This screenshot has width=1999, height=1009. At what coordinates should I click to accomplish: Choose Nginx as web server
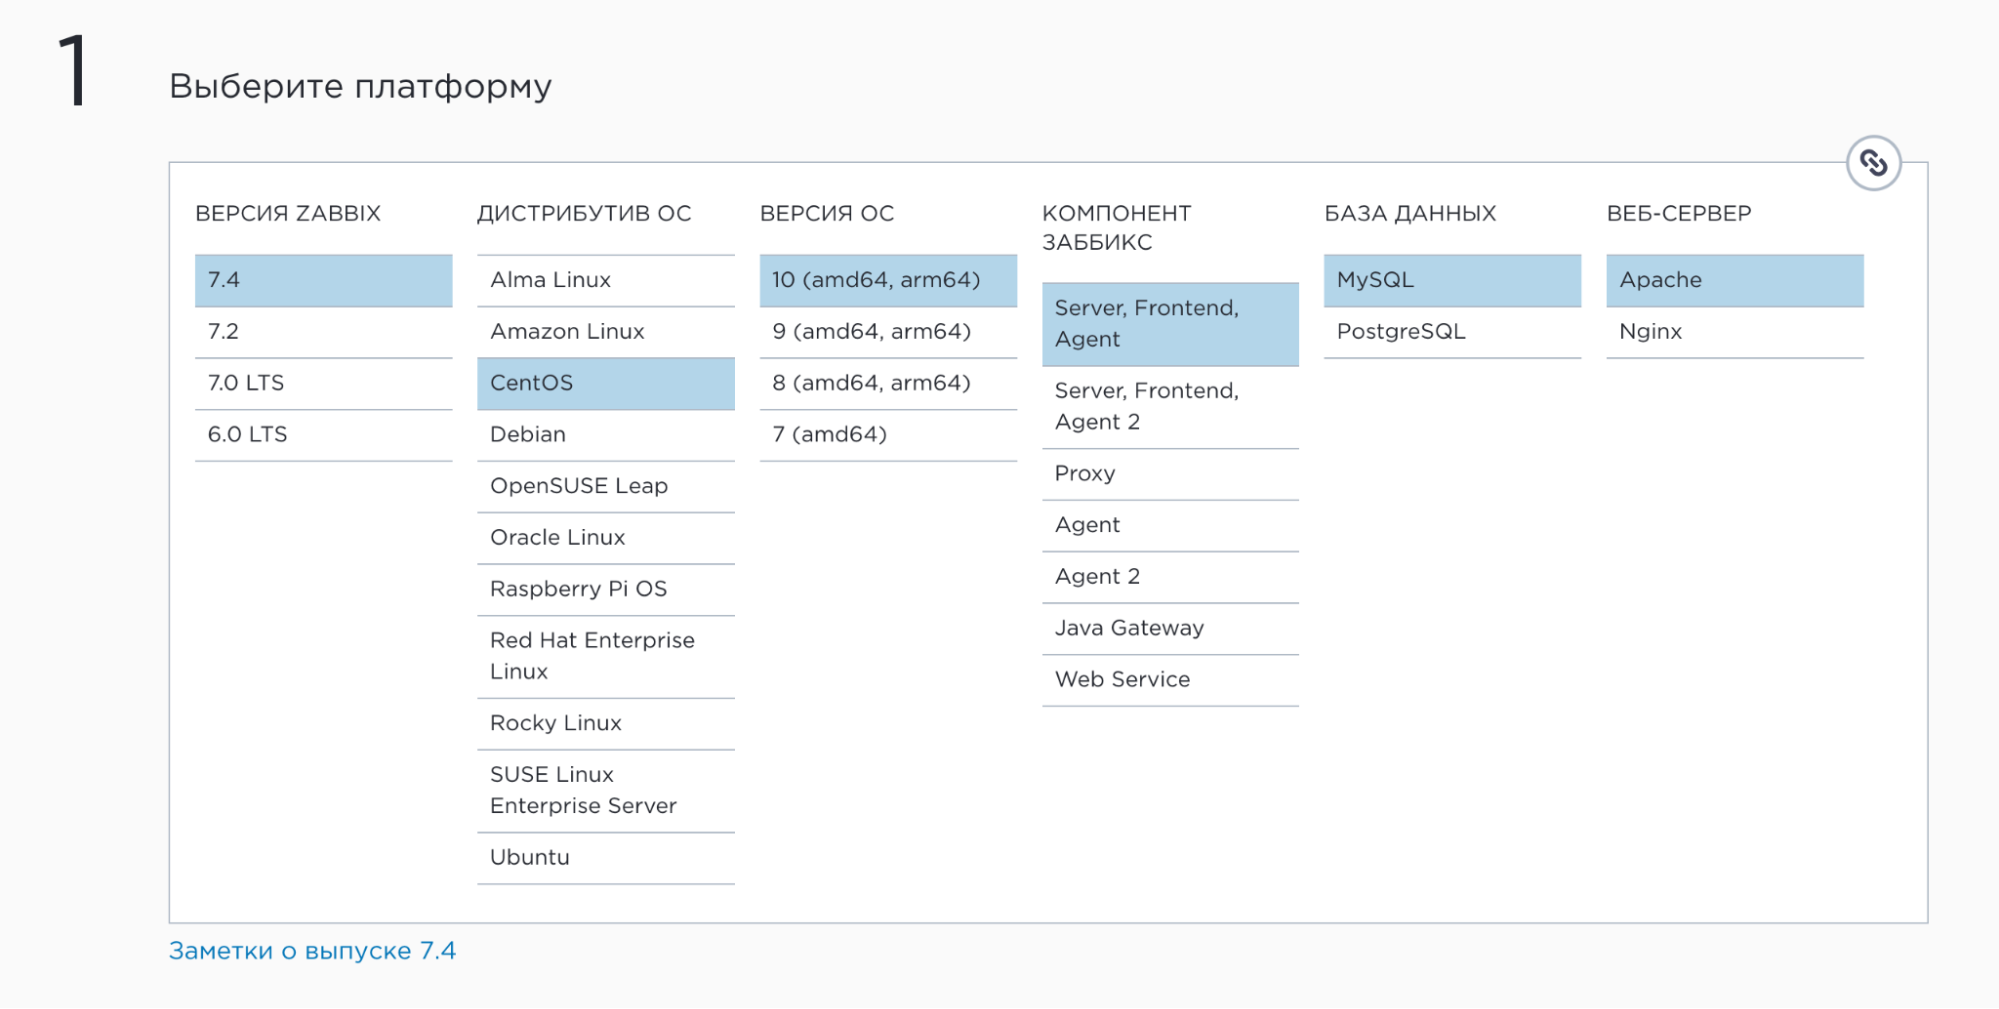point(1735,332)
